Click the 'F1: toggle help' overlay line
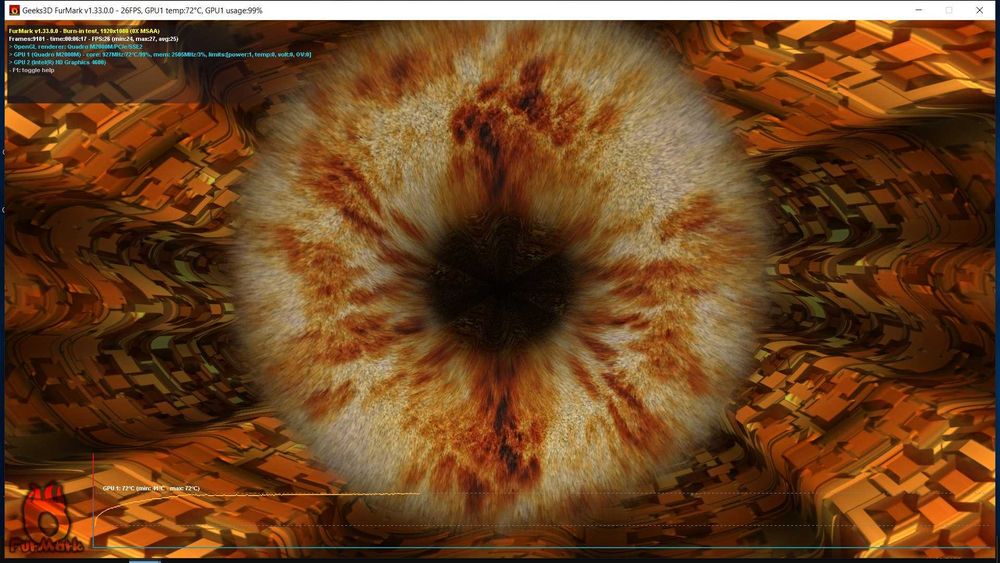The image size is (1000, 563). point(33,70)
